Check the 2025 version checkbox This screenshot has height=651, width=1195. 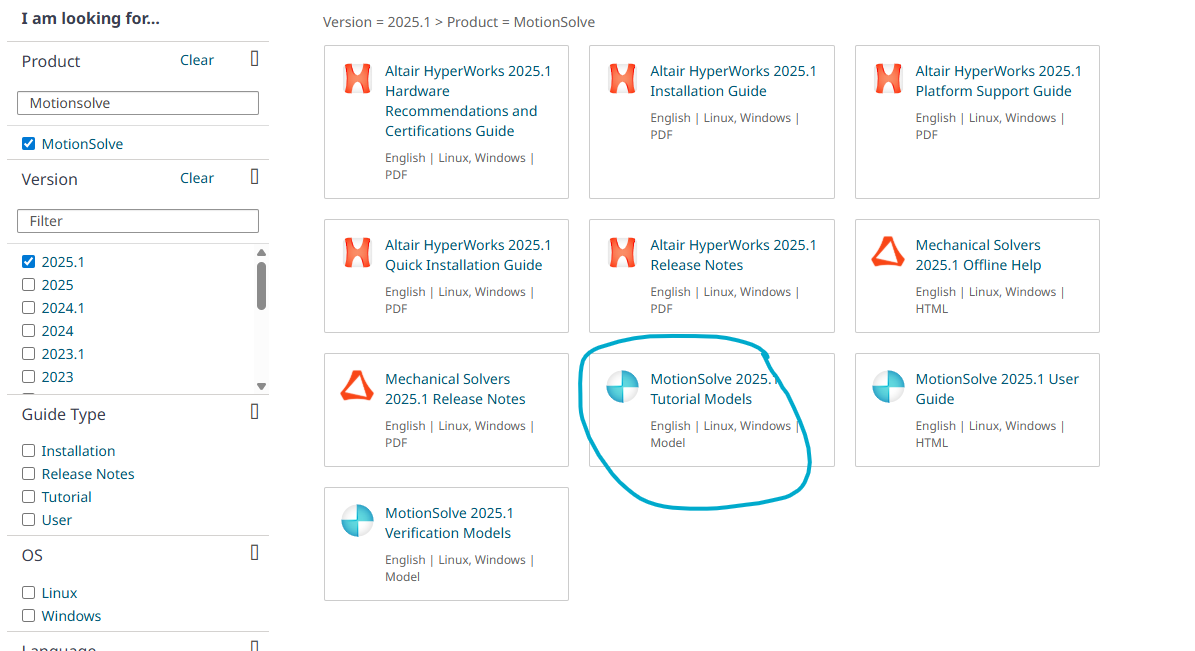click(x=28, y=284)
